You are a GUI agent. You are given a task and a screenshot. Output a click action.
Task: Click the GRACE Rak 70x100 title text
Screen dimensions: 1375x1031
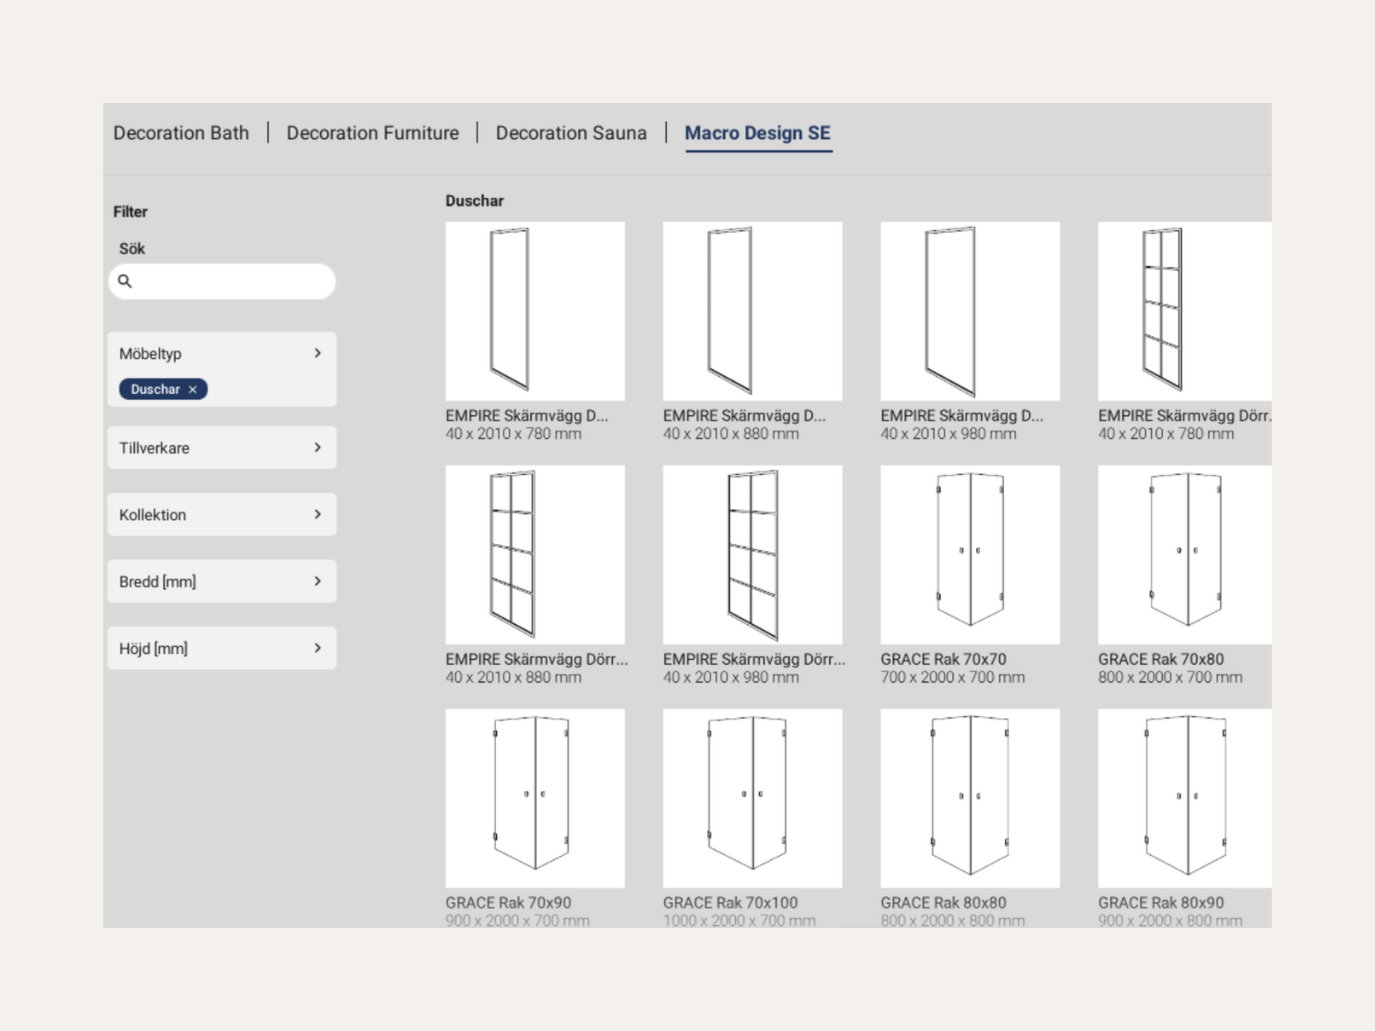click(x=730, y=902)
